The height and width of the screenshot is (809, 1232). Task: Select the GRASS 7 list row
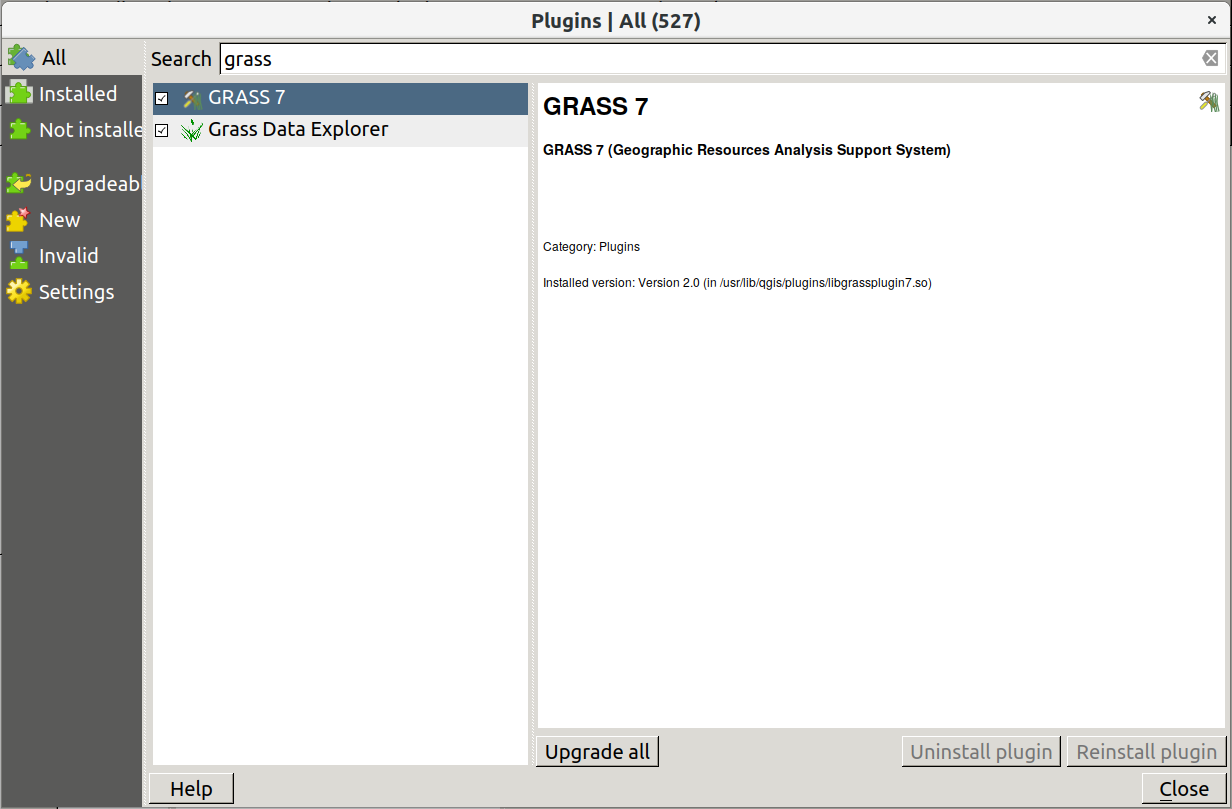tap(340, 98)
